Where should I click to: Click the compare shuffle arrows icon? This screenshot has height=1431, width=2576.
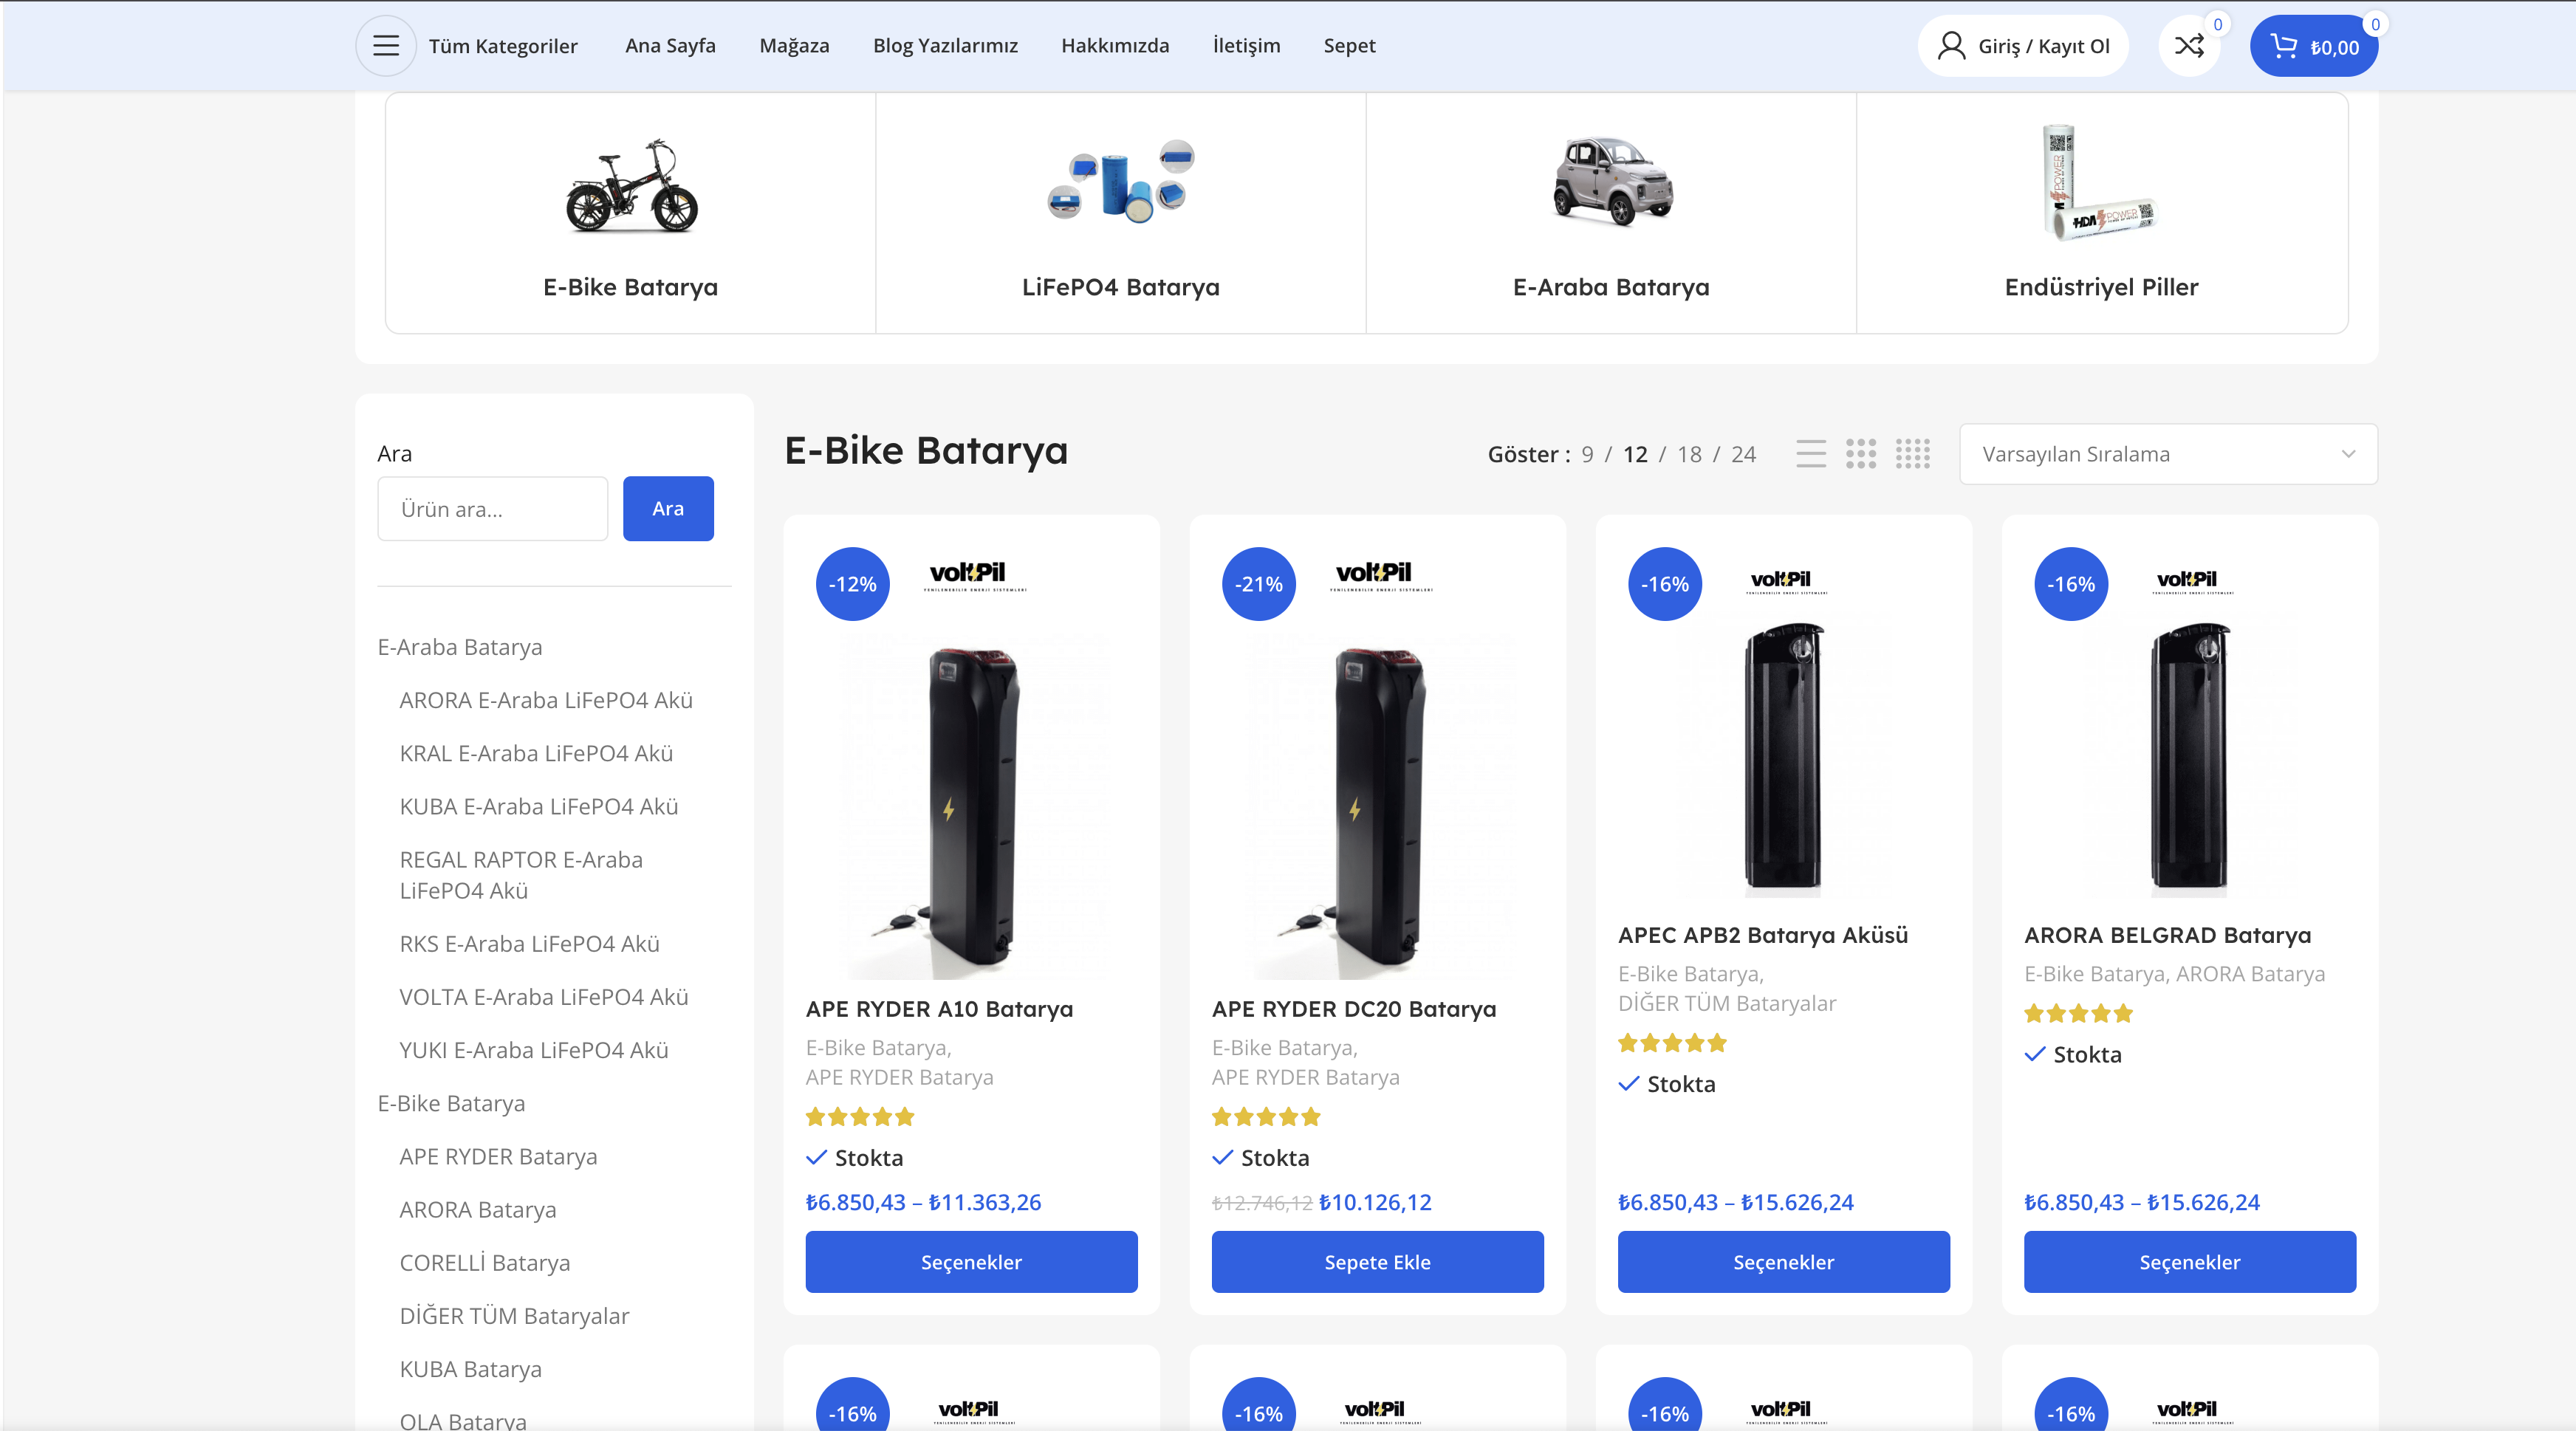pos(2189,46)
